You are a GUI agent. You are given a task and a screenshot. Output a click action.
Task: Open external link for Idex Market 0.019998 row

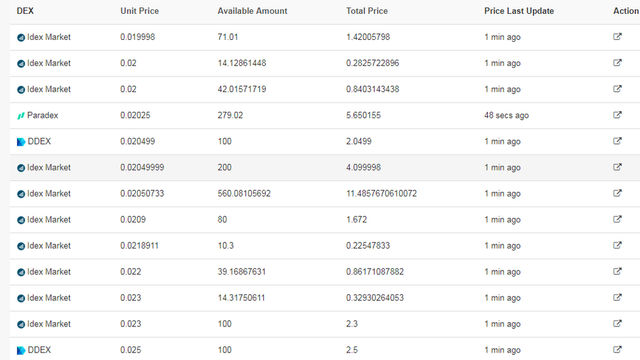pos(617,37)
